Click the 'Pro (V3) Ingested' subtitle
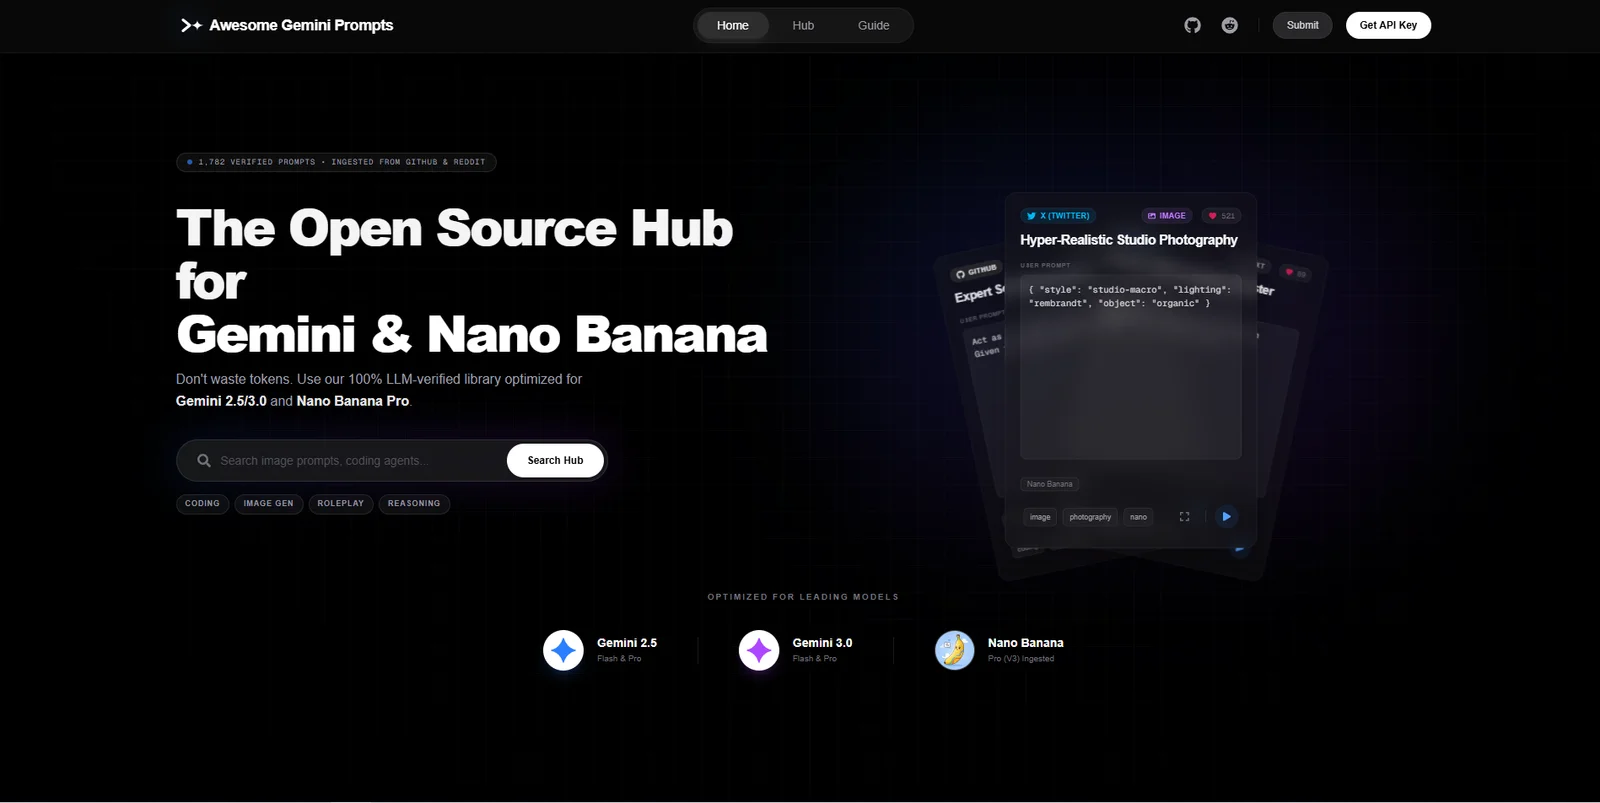This screenshot has height=803, width=1600. 1021,659
